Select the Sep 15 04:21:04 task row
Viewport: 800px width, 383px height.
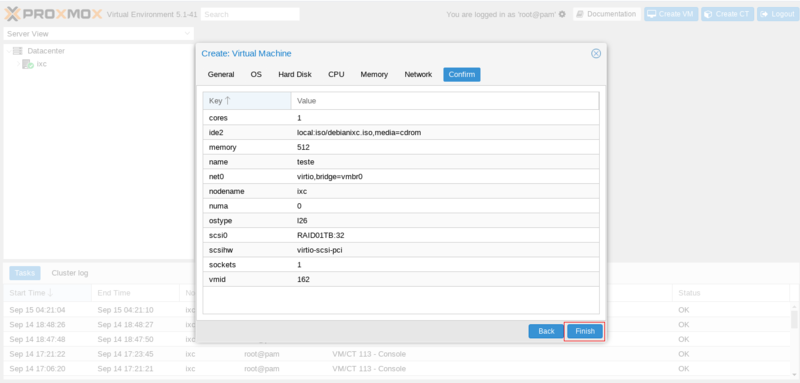coord(397,310)
